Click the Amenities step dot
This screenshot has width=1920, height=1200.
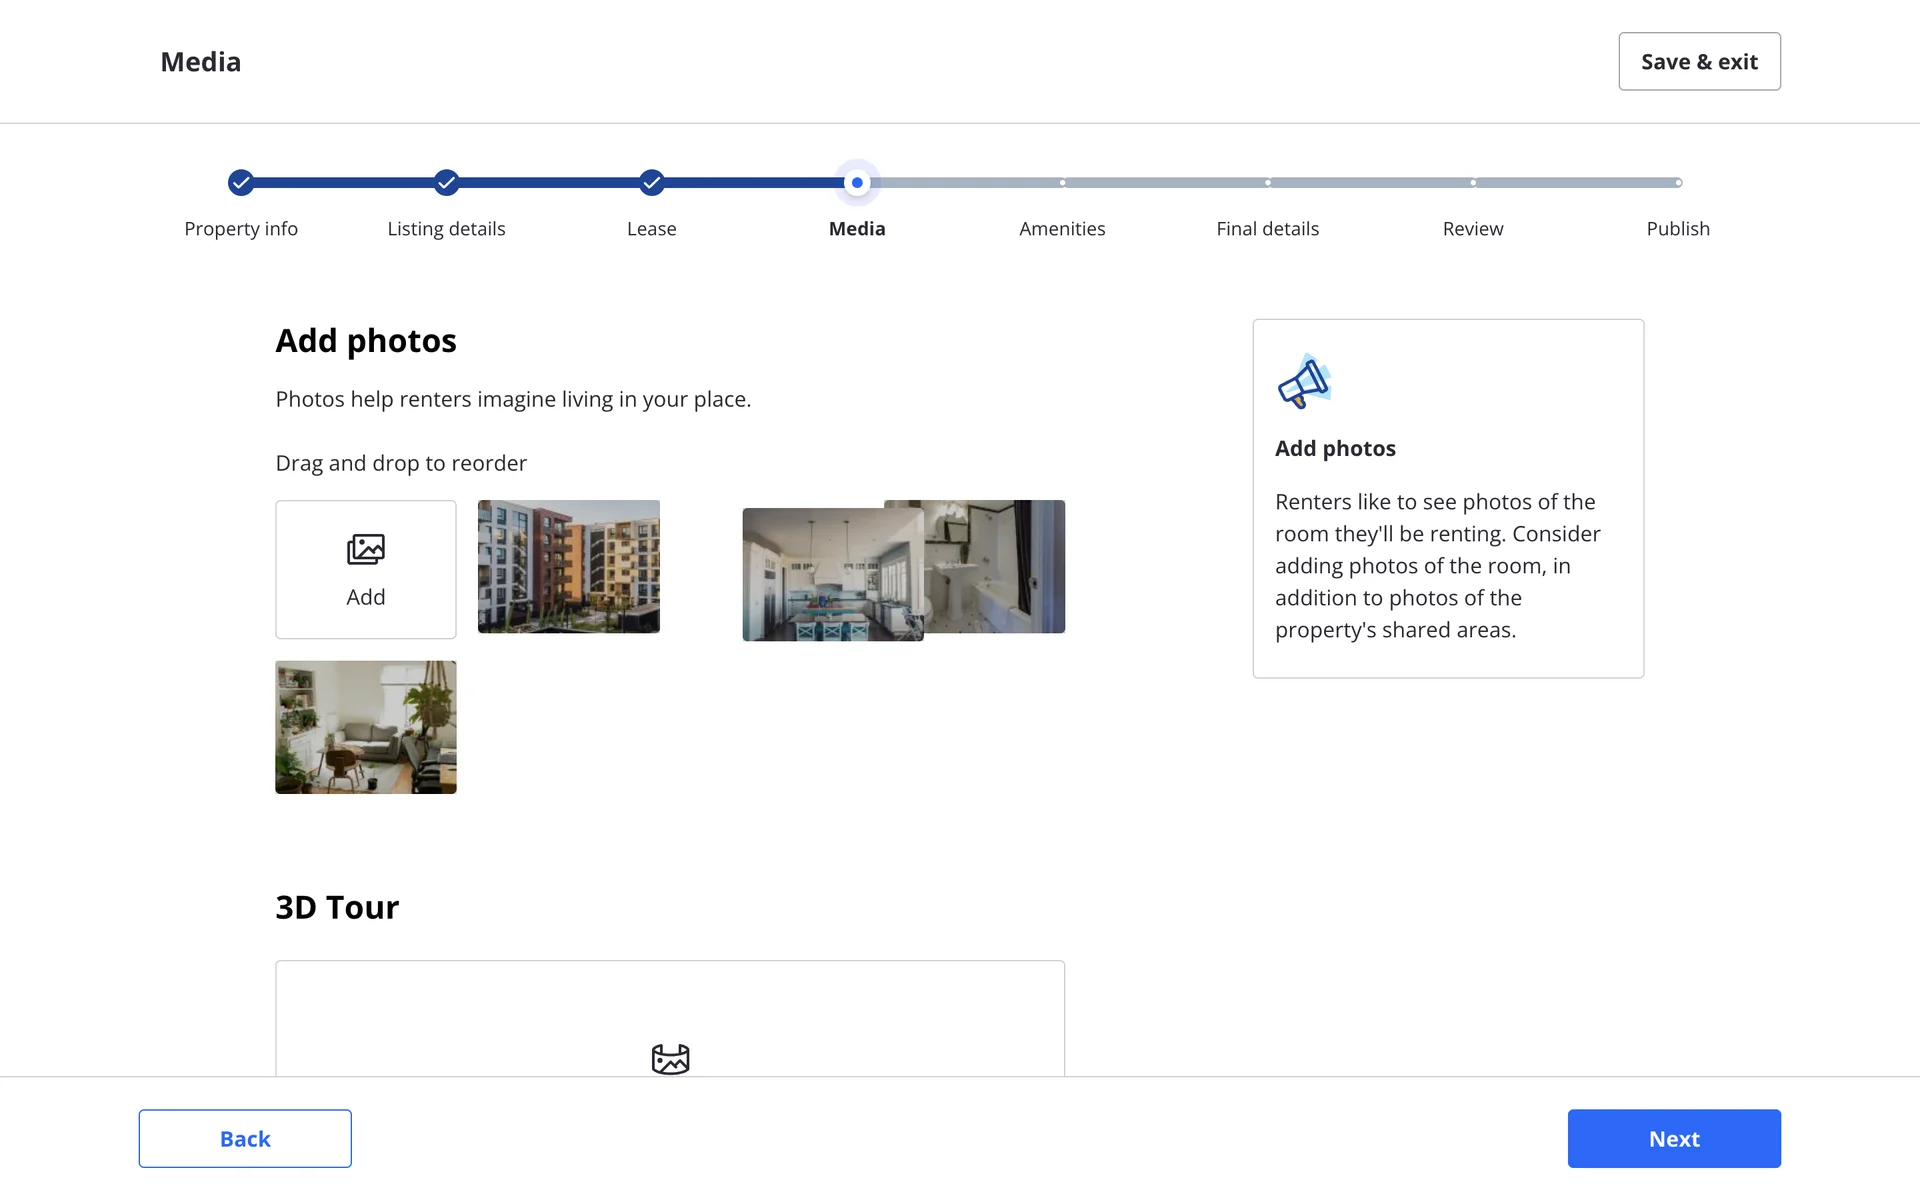pos(1062,183)
